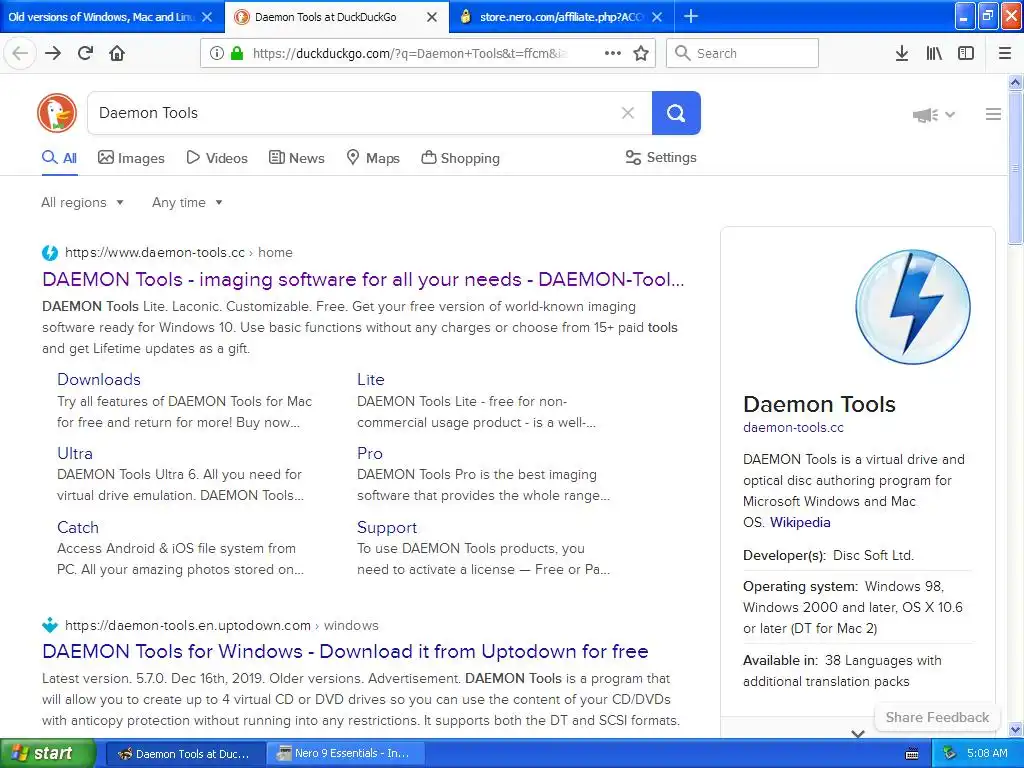Open the DuckDuckGo side menu icon
The width and height of the screenshot is (1024, 768).
coord(993,114)
